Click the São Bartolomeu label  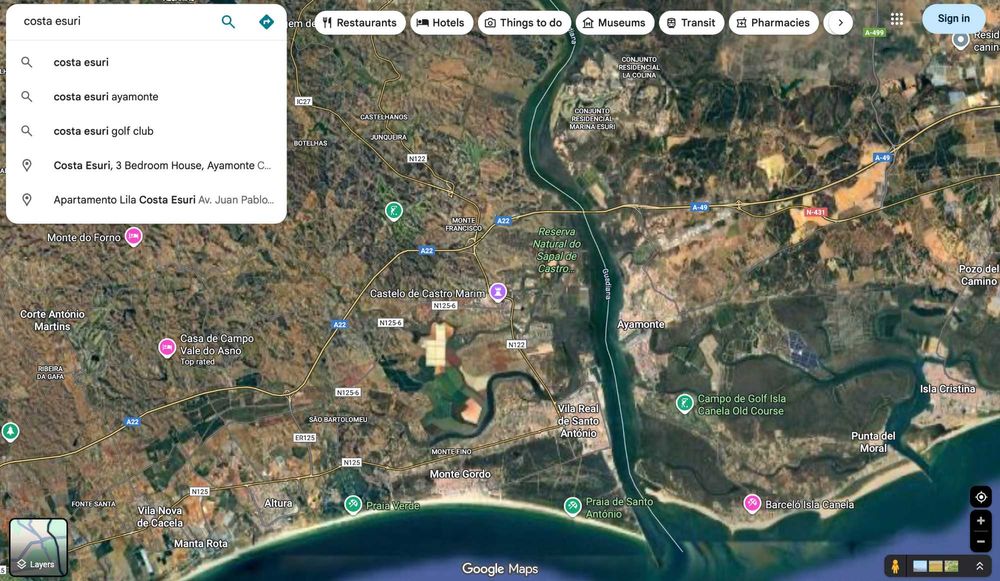(338, 420)
